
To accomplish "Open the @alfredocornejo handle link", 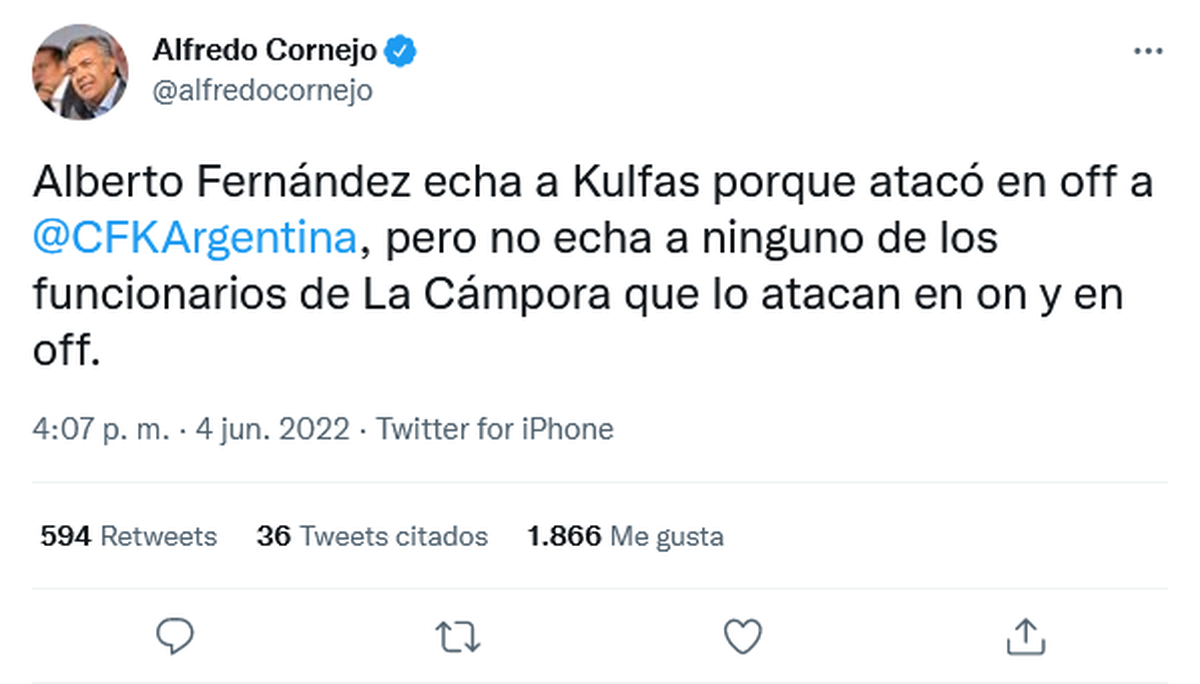I will 262,90.
